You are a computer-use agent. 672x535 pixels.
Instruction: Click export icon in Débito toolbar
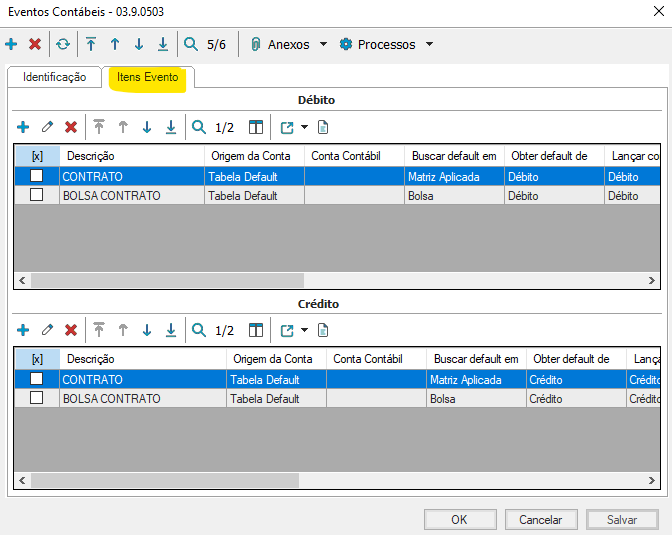(x=287, y=127)
